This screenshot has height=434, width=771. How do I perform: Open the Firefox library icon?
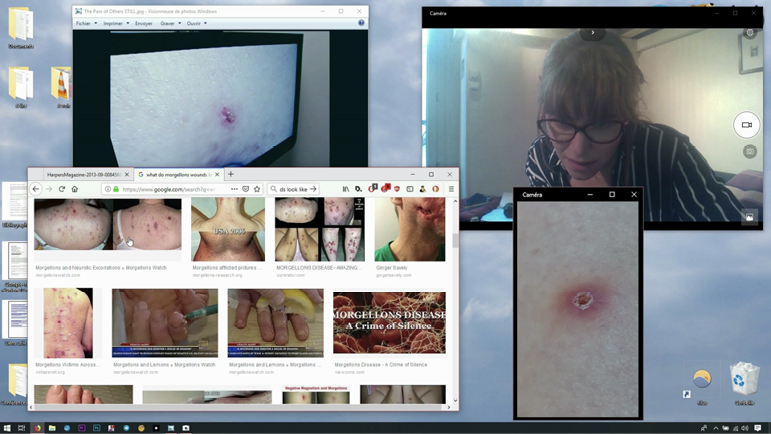[x=346, y=189]
